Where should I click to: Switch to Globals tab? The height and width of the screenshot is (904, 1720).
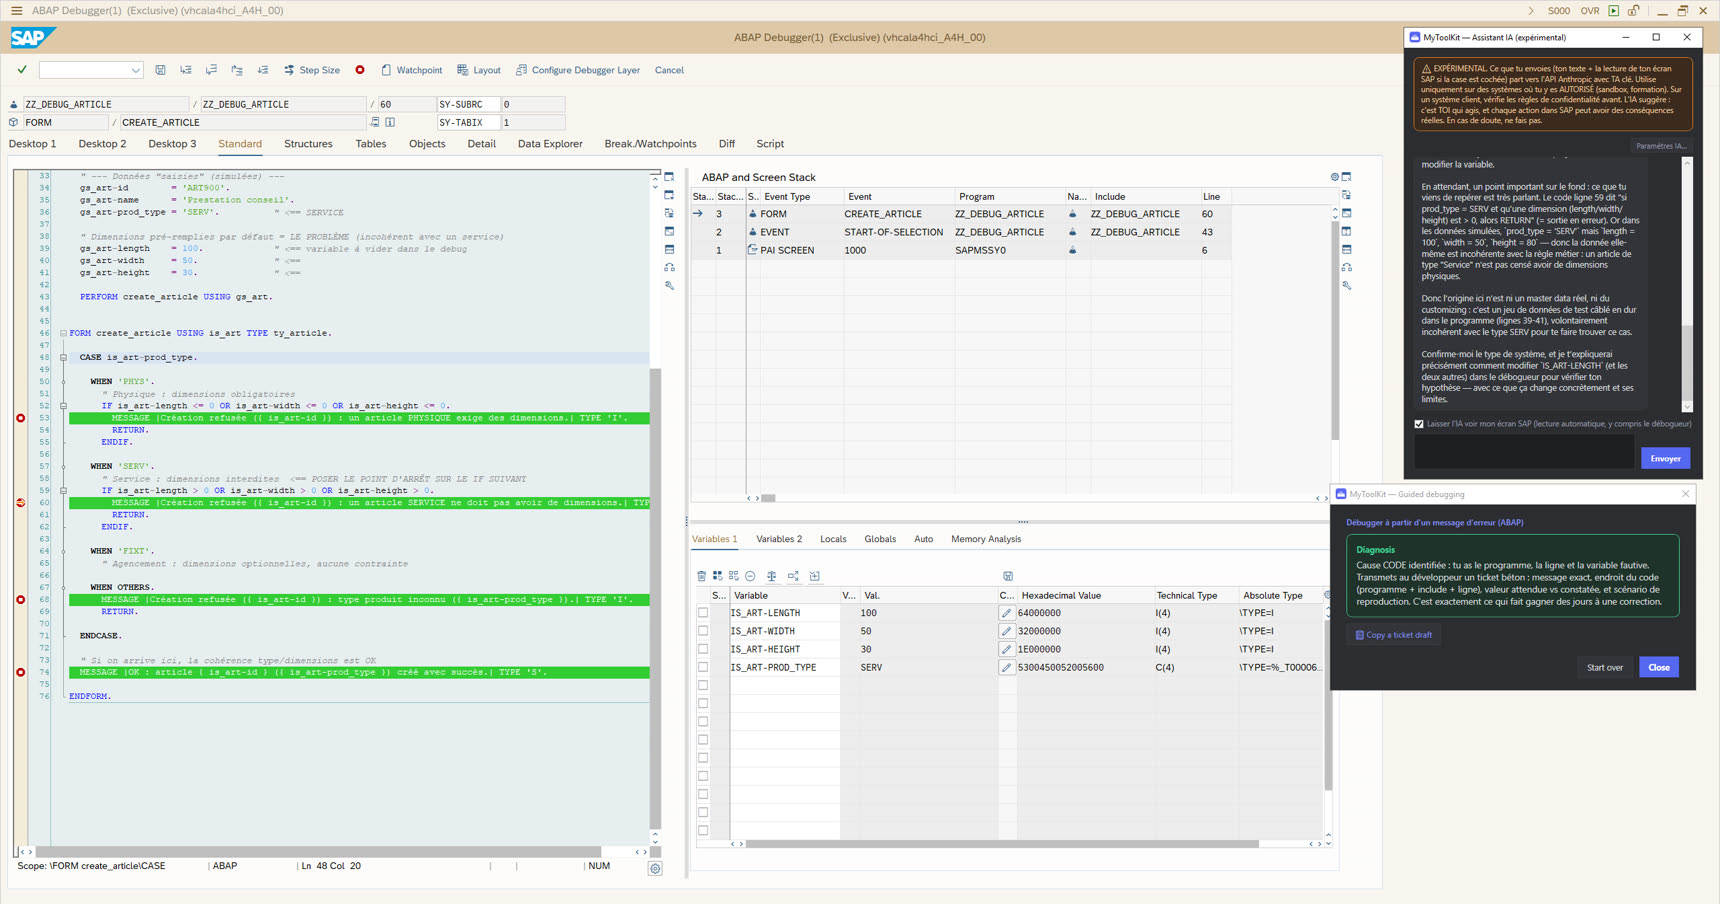coord(880,539)
